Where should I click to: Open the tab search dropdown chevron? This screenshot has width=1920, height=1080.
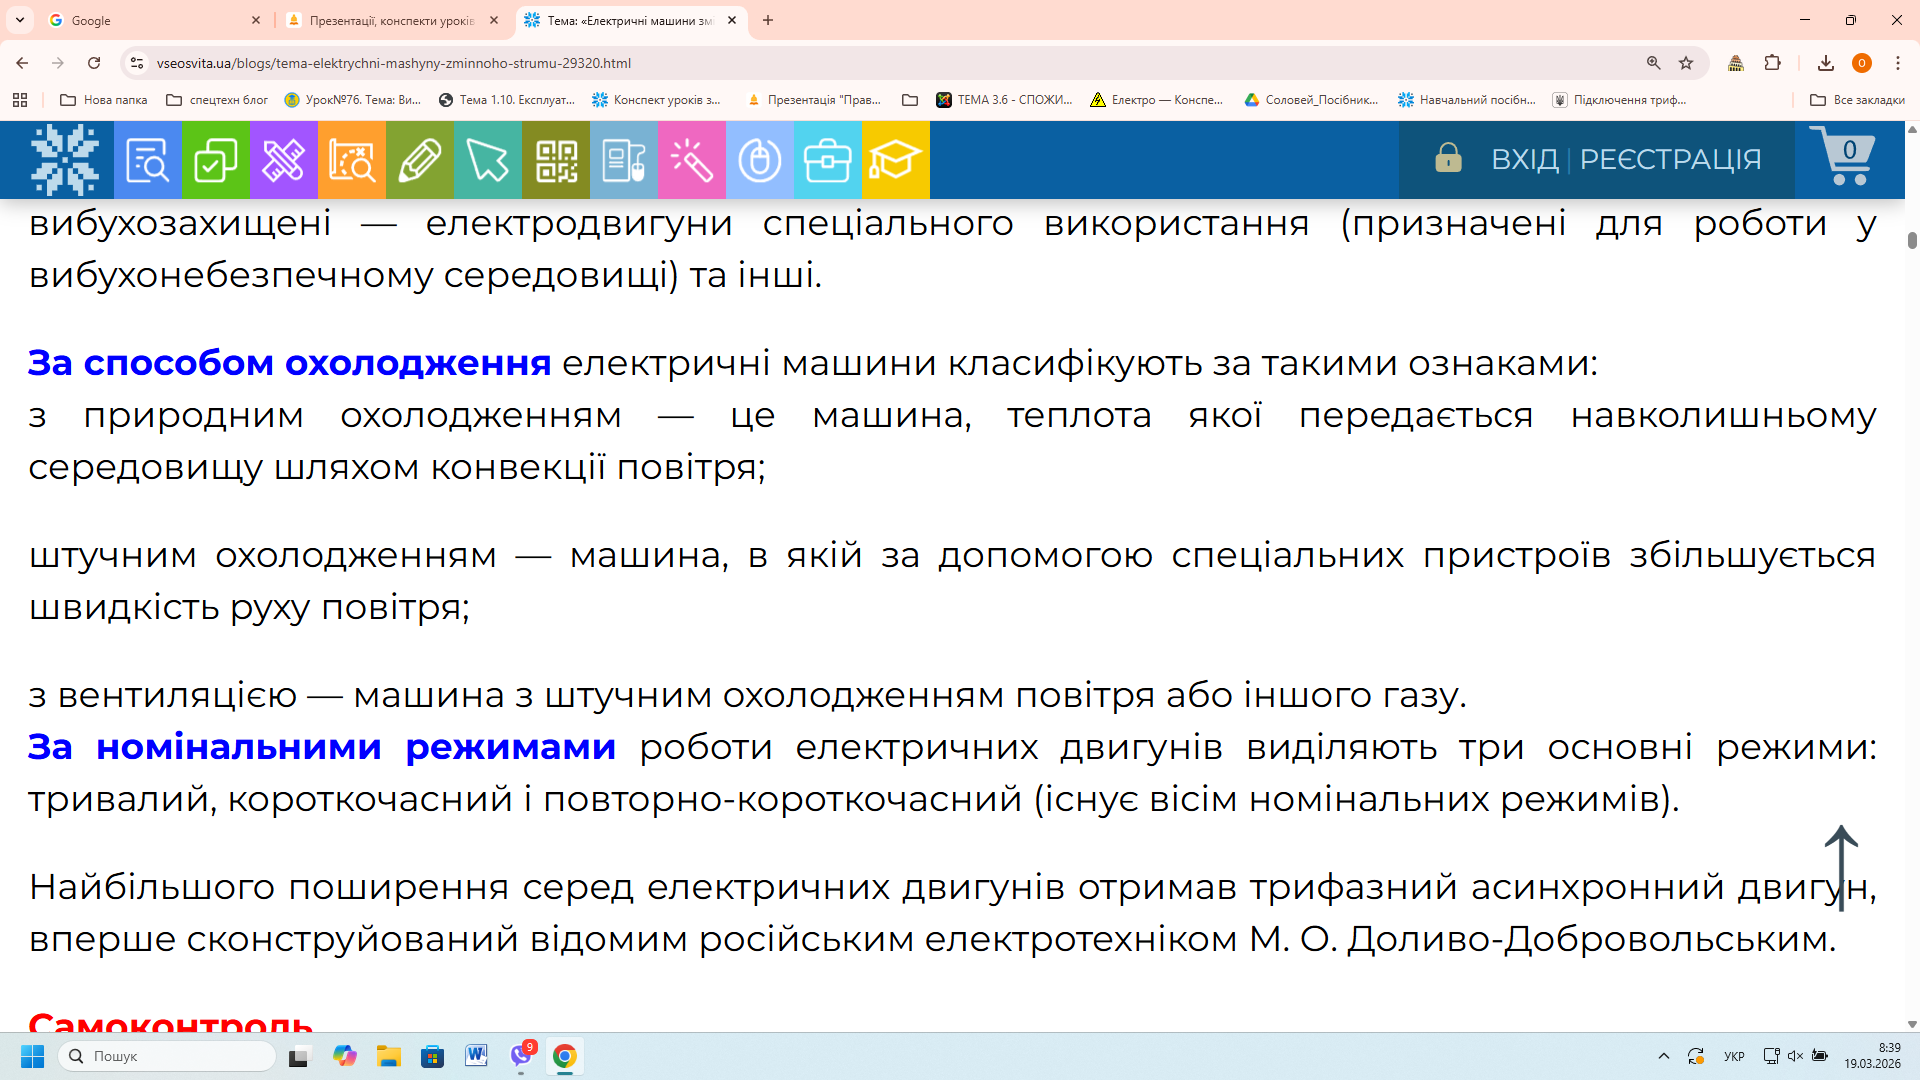[20, 20]
